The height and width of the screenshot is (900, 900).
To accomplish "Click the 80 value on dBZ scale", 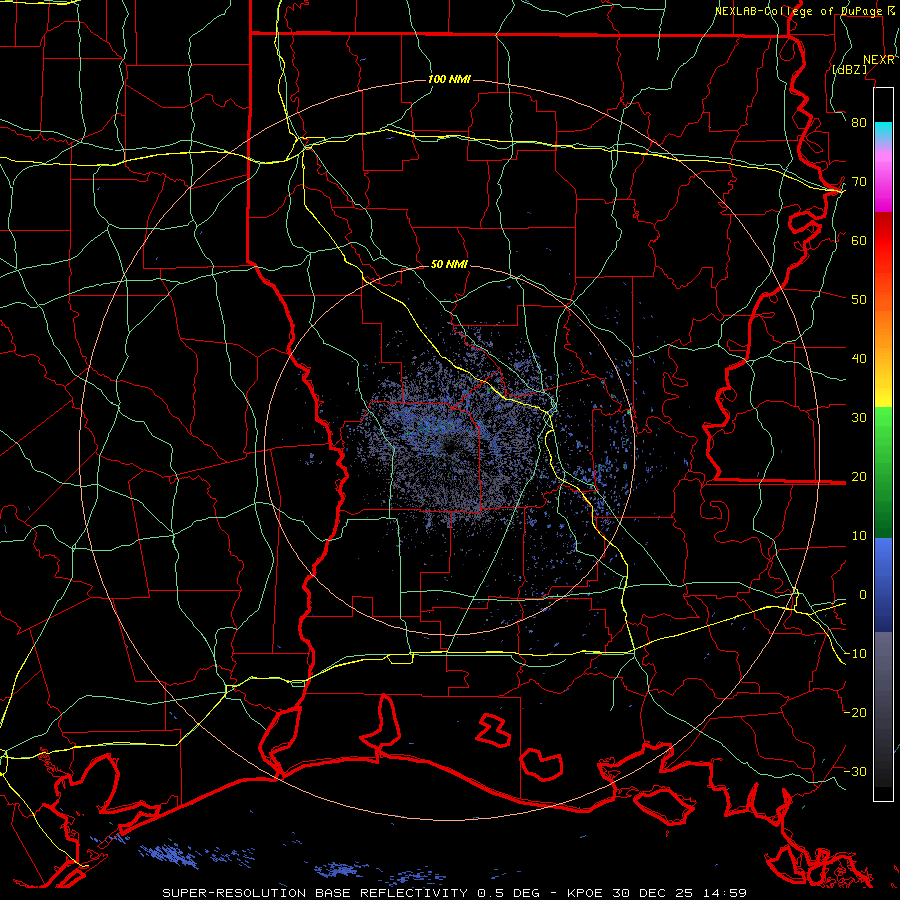I will coord(859,123).
